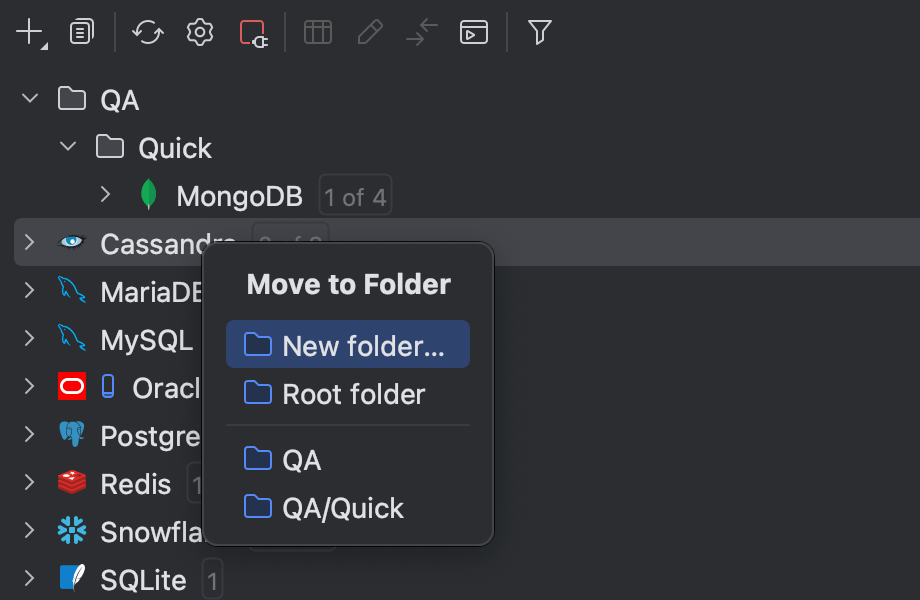Select New folder in Move to Folder menu
The width and height of the screenshot is (920, 600).
(x=348, y=343)
